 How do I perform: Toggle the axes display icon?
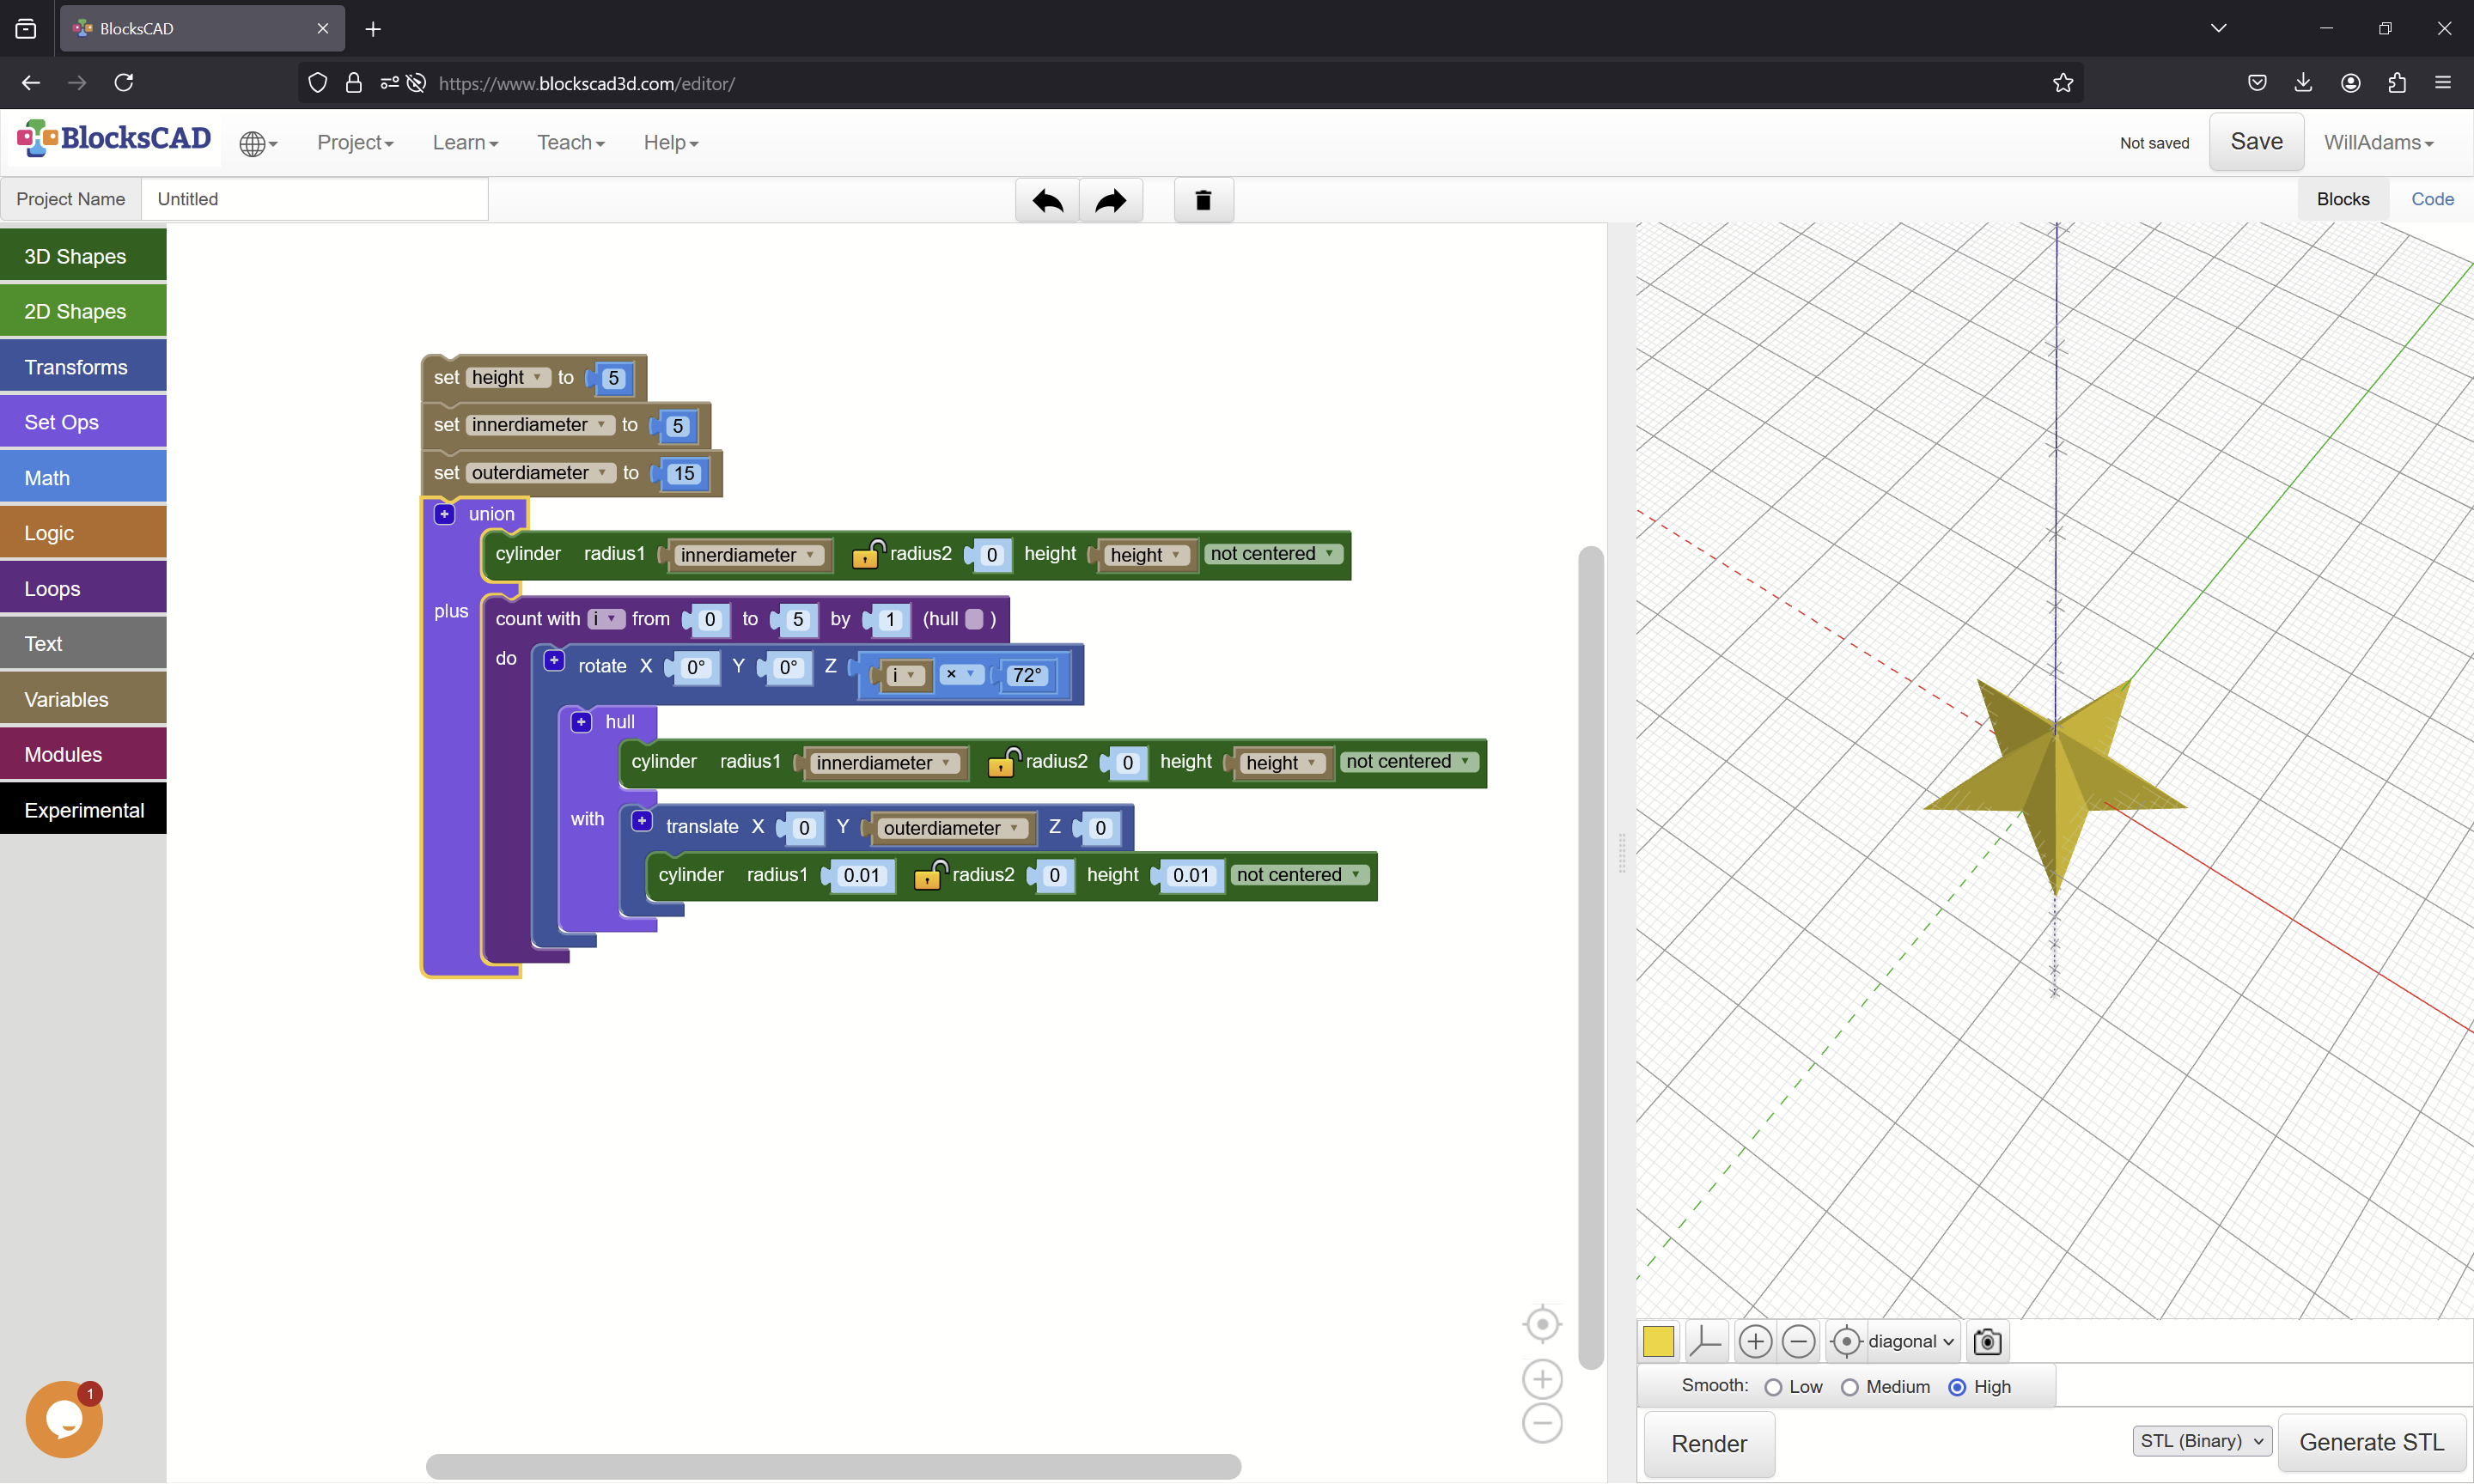(1705, 1342)
